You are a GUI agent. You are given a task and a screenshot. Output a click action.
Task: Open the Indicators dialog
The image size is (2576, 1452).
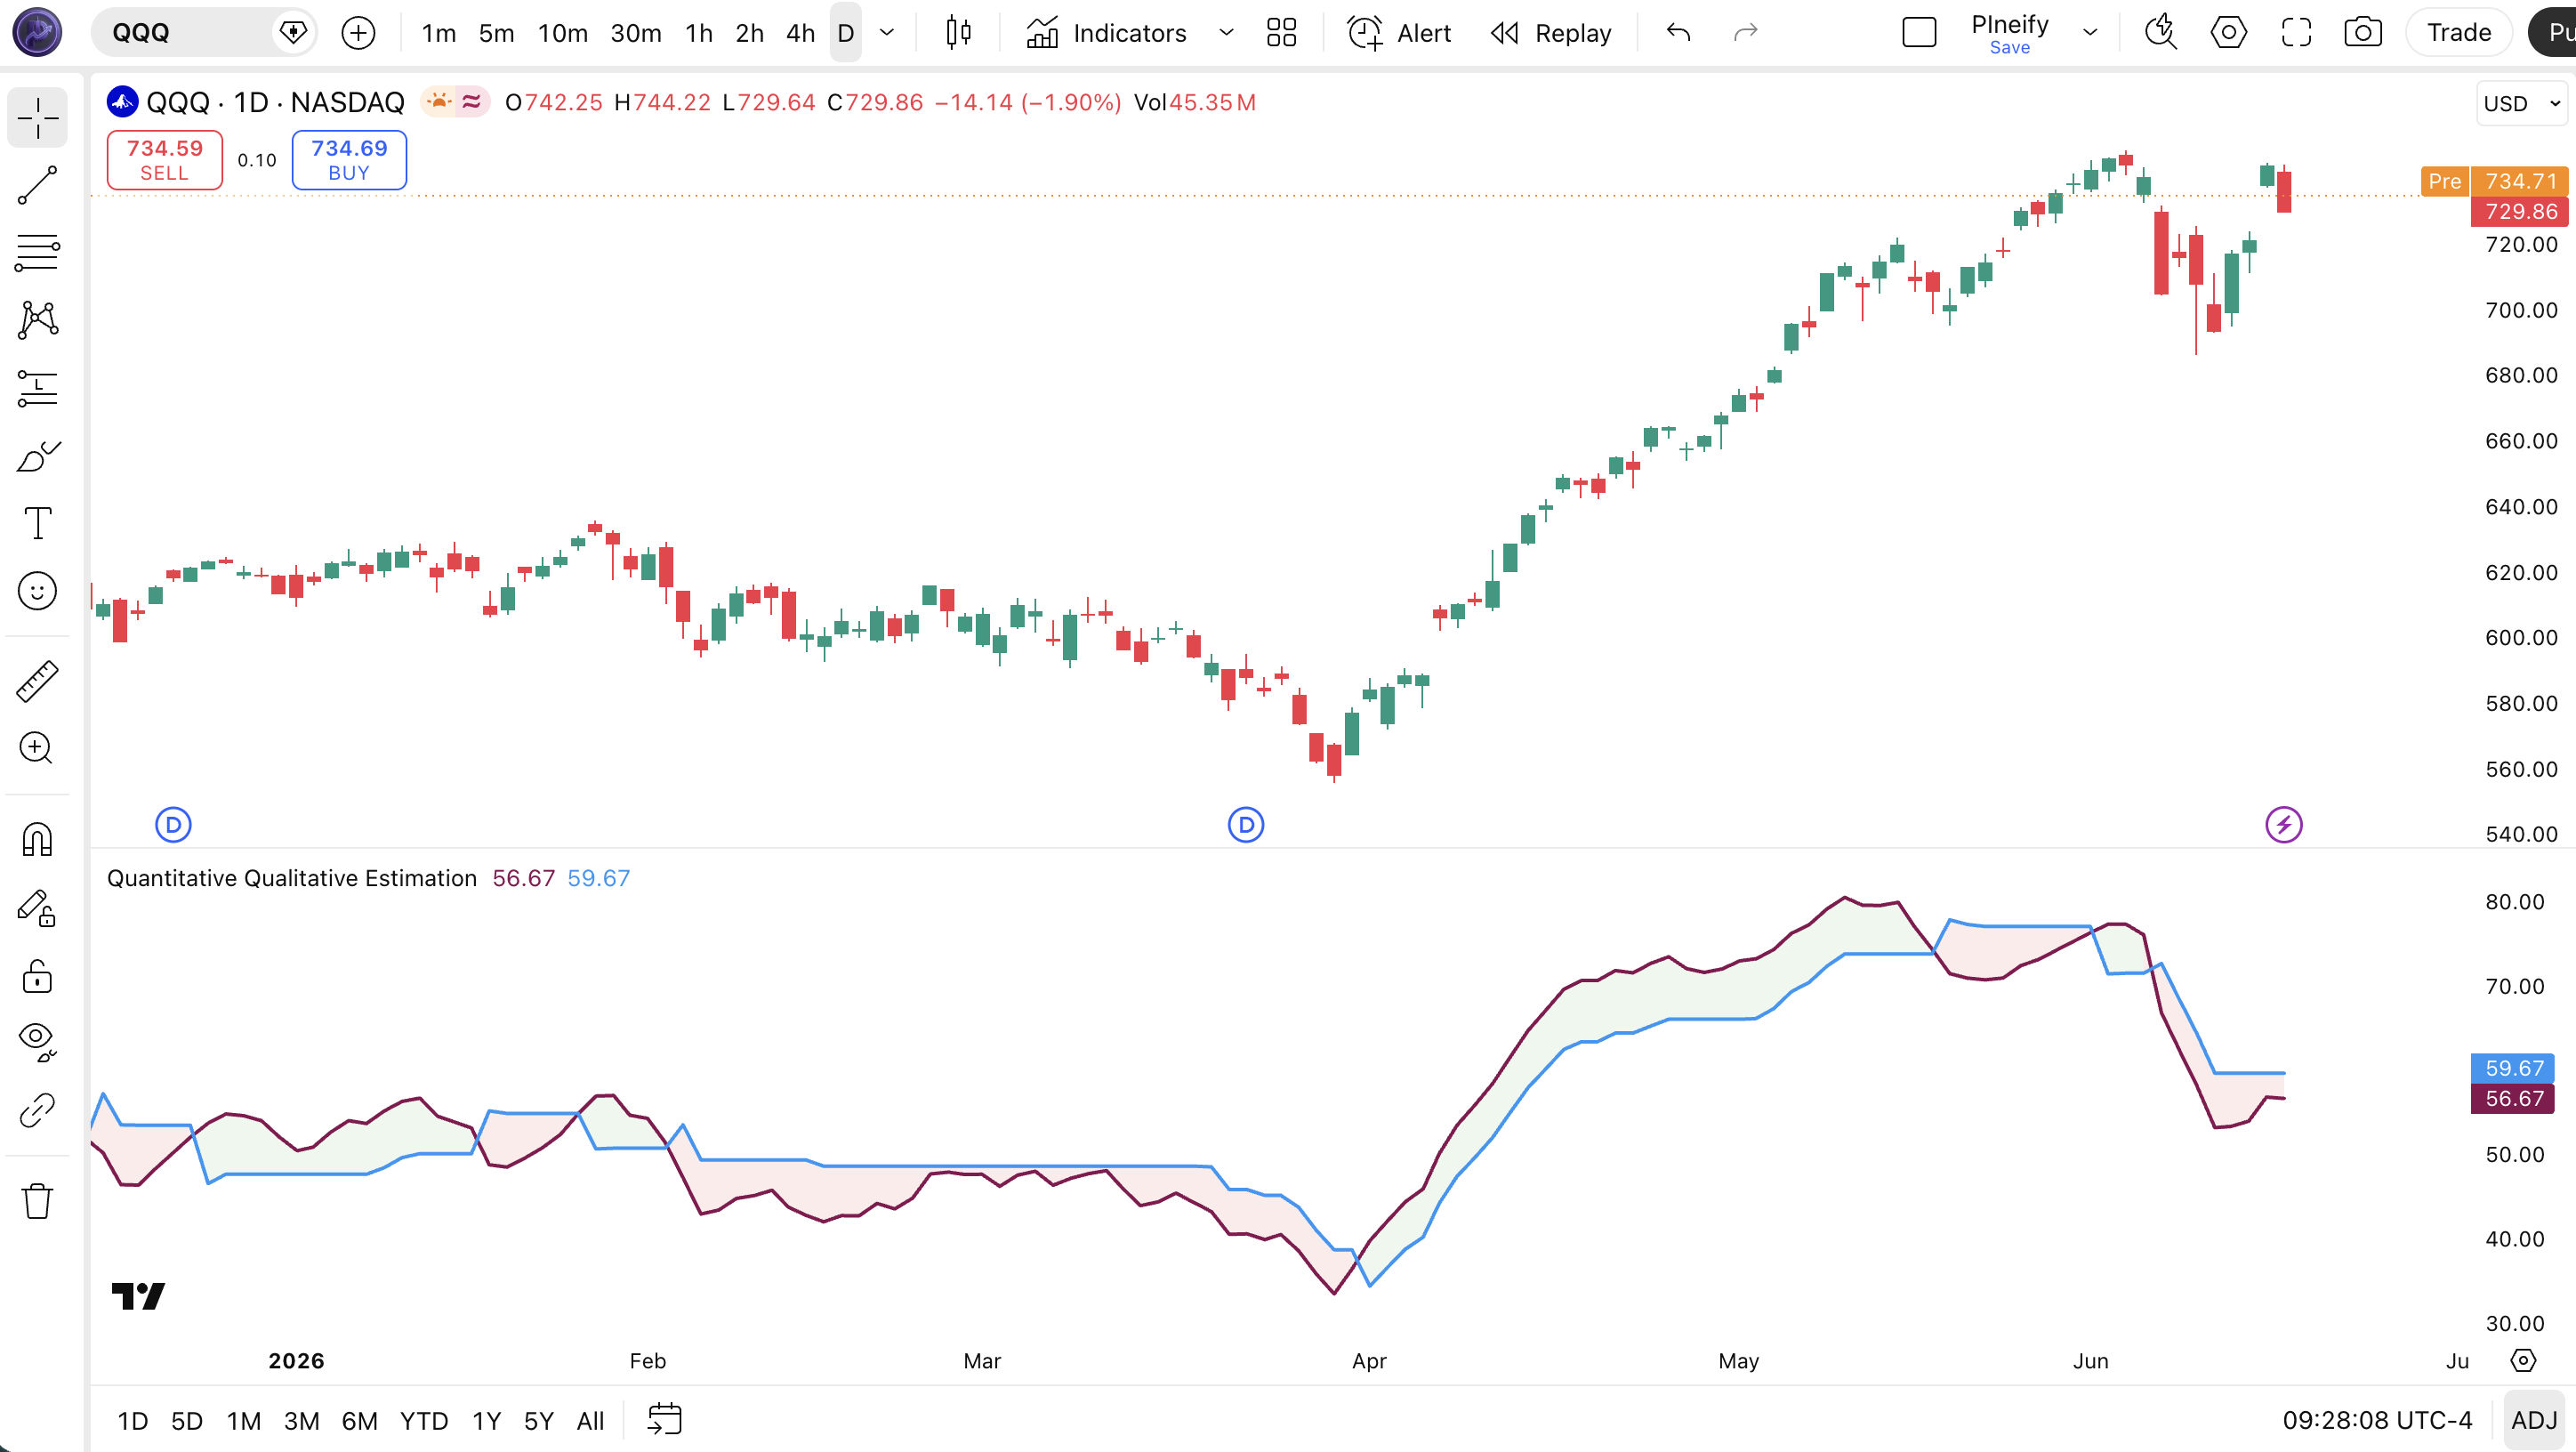1106,33
